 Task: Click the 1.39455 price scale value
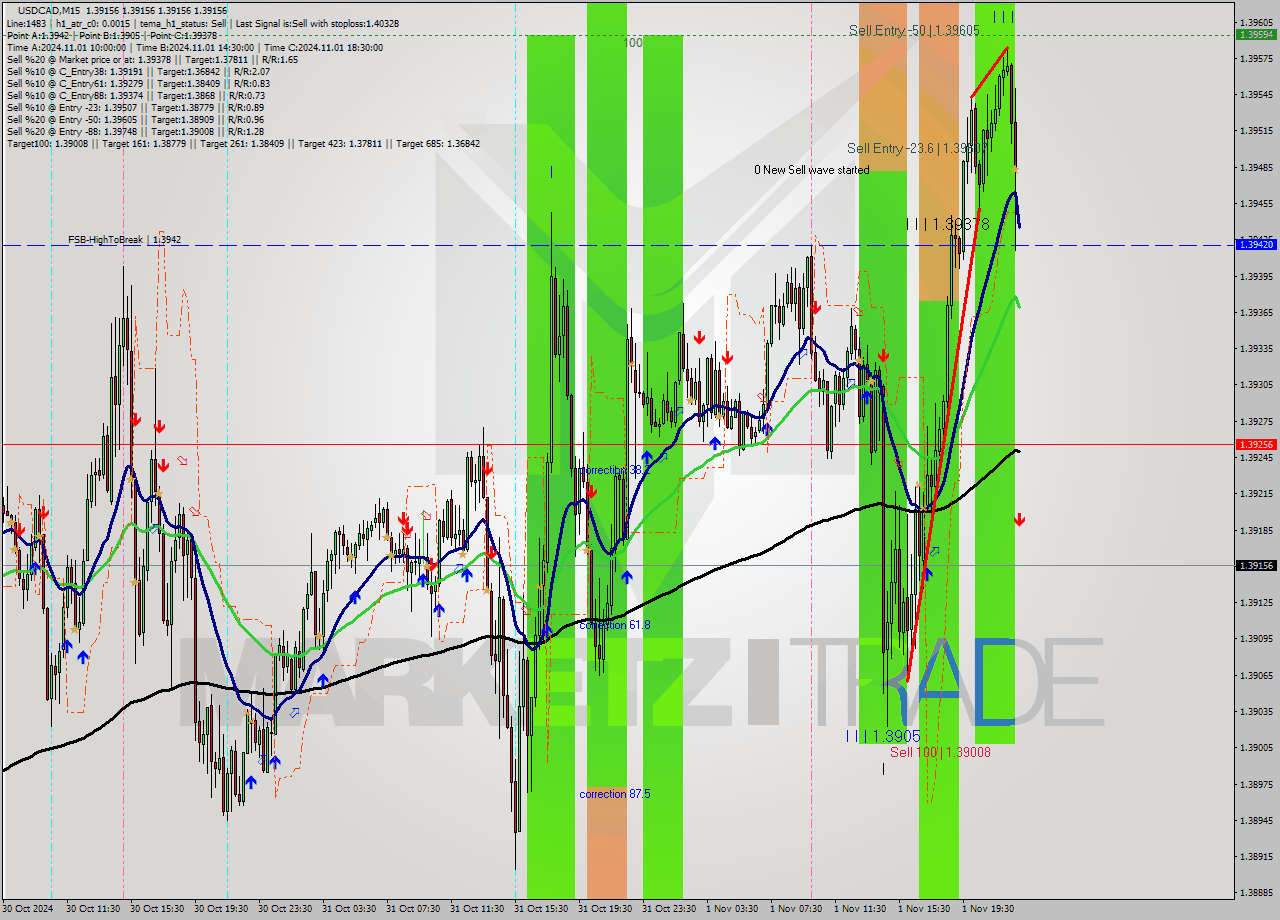click(1256, 203)
